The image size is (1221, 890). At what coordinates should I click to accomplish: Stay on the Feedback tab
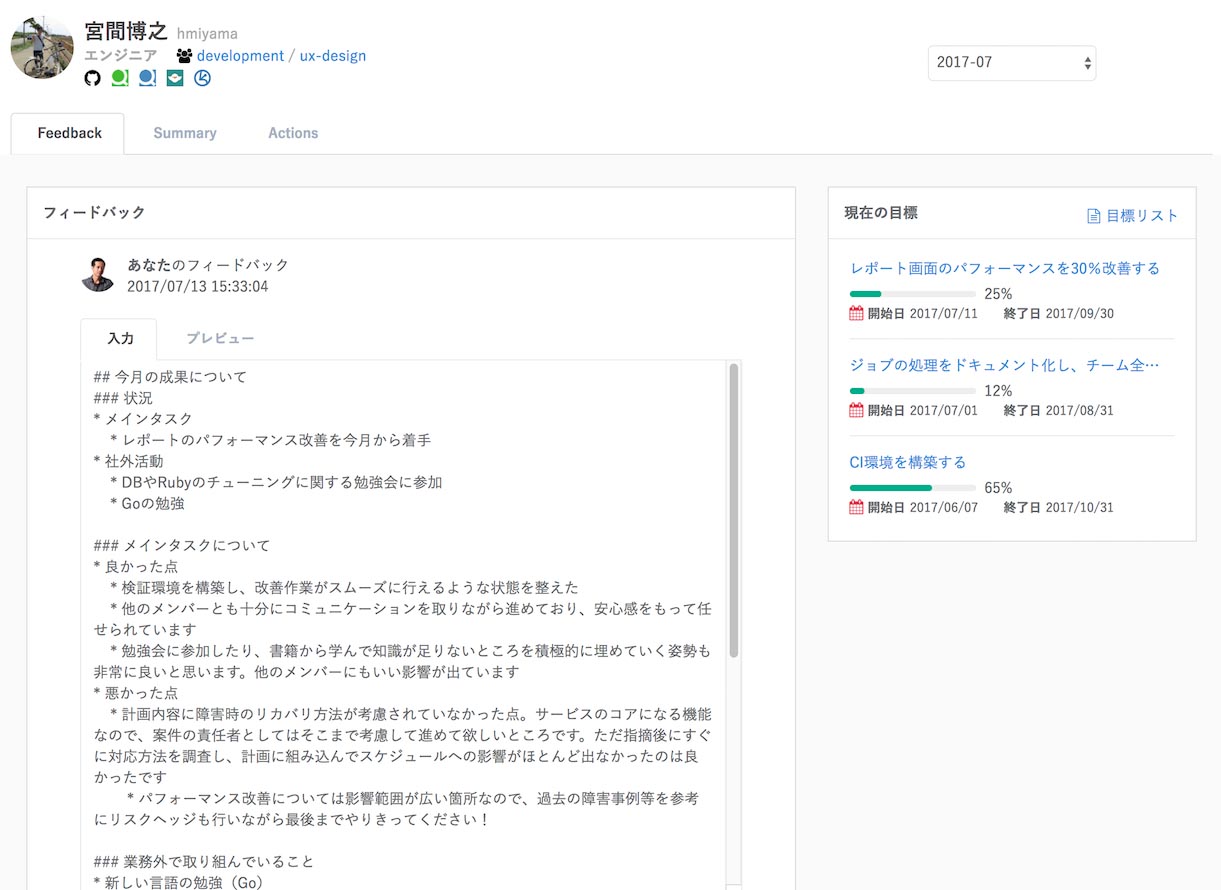click(68, 132)
